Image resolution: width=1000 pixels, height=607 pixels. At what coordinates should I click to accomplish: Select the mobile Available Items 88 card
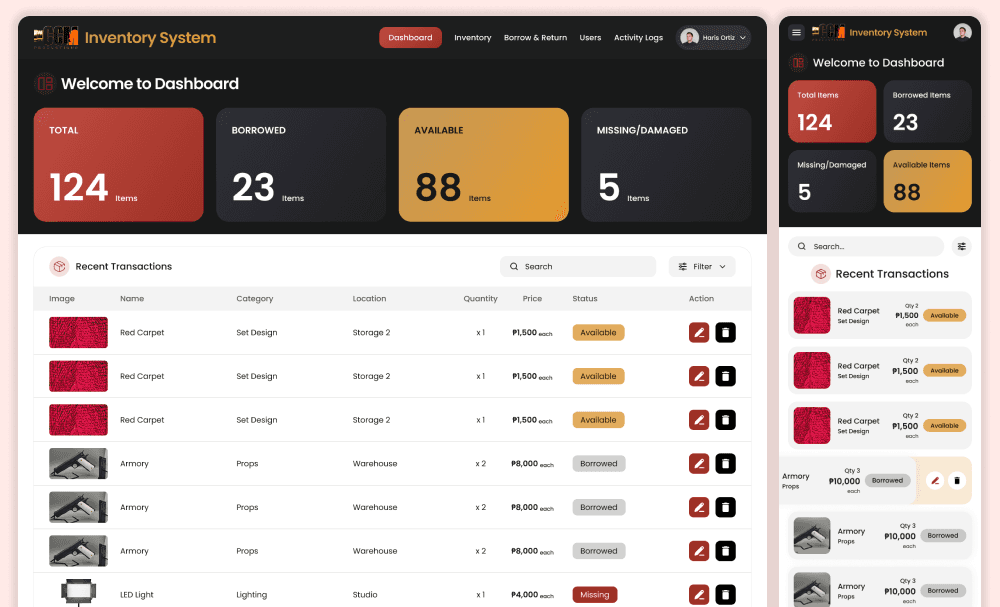pyautogui.click(x=927, y=181)
